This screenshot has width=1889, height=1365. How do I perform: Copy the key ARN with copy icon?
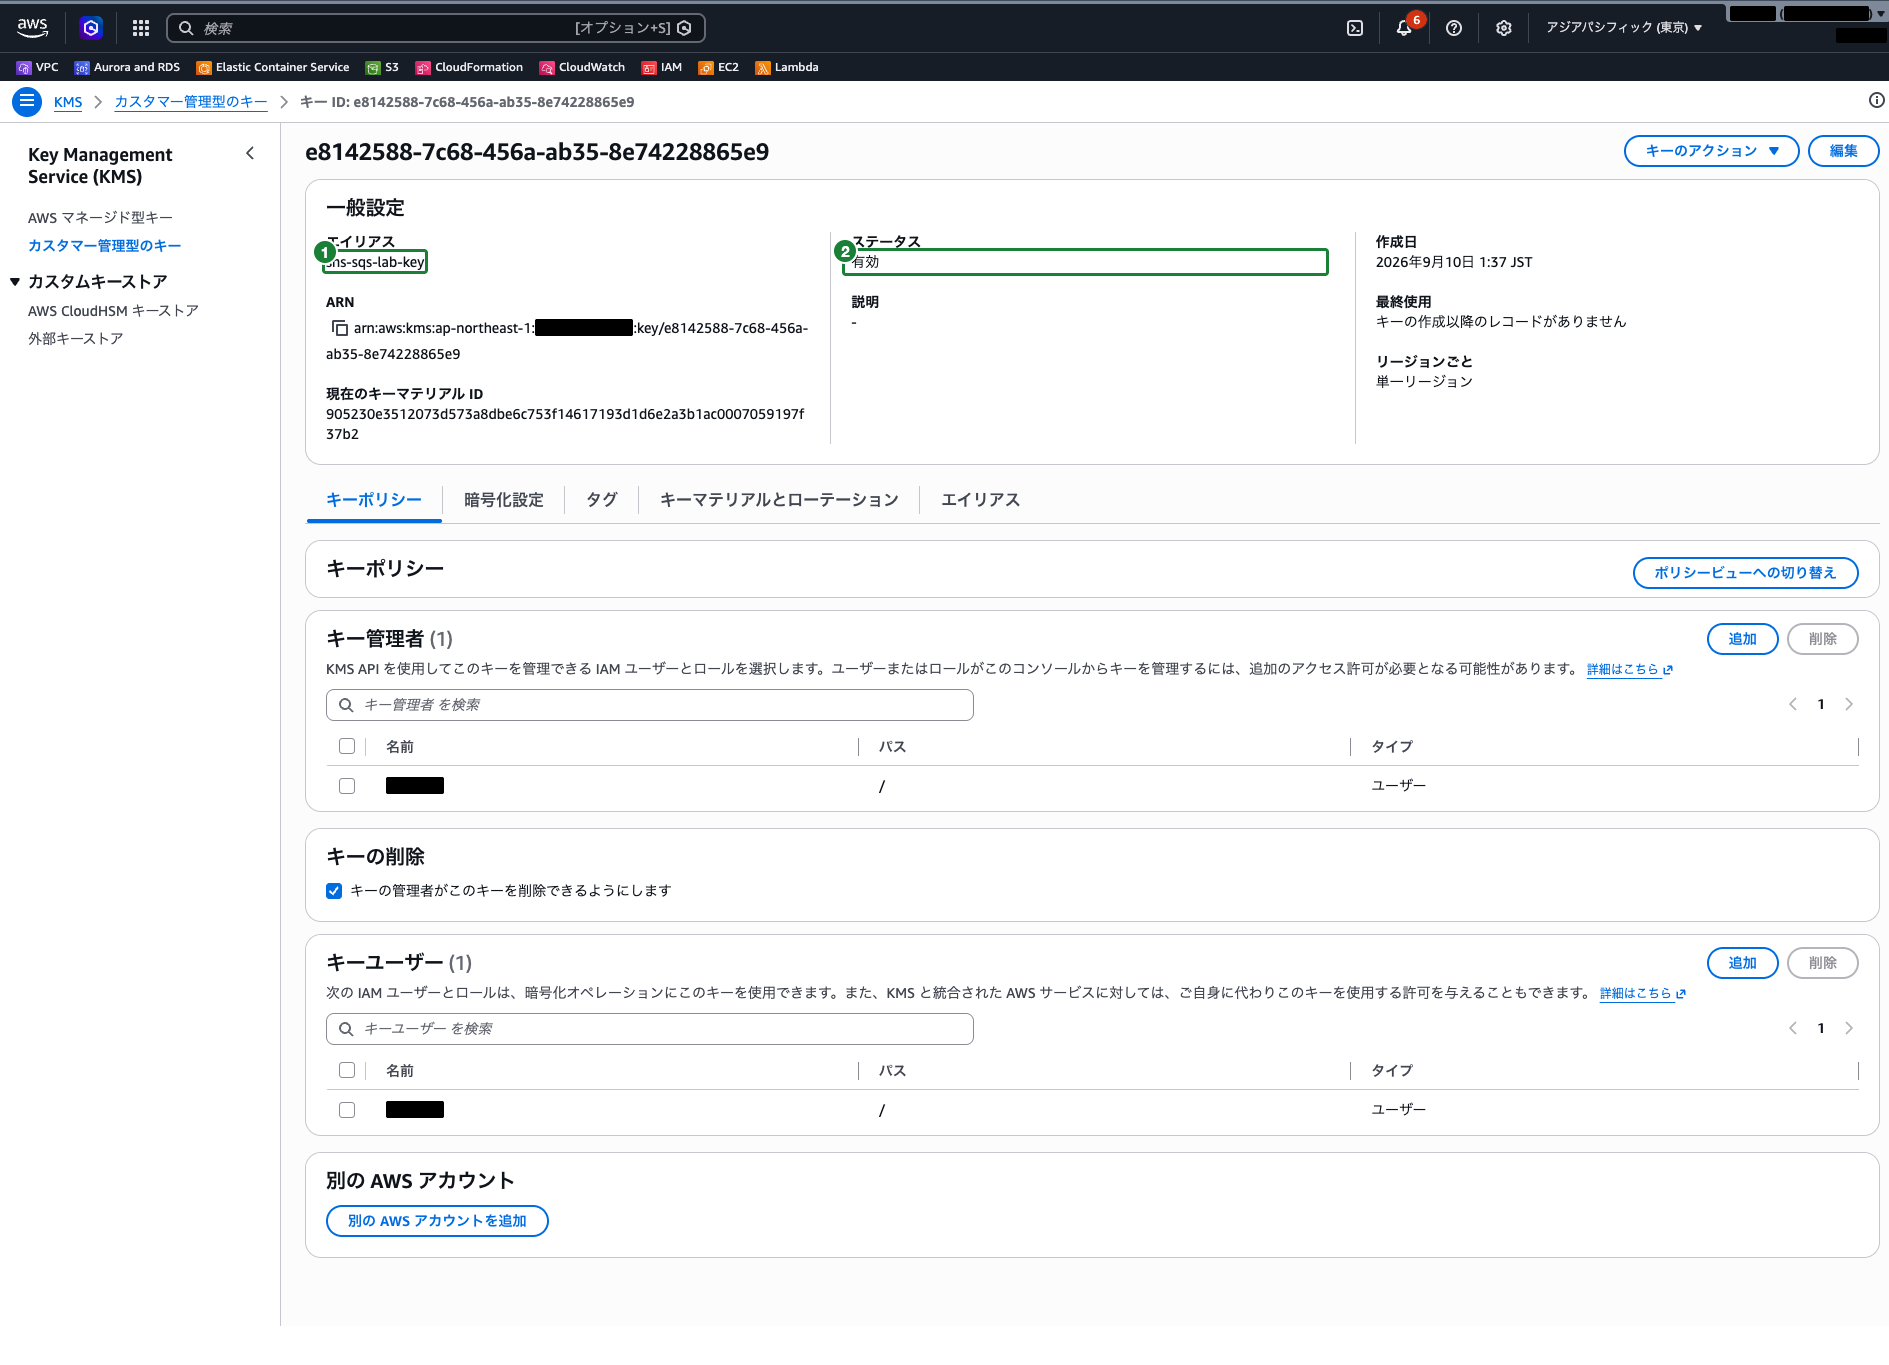[x=339, y=328]
